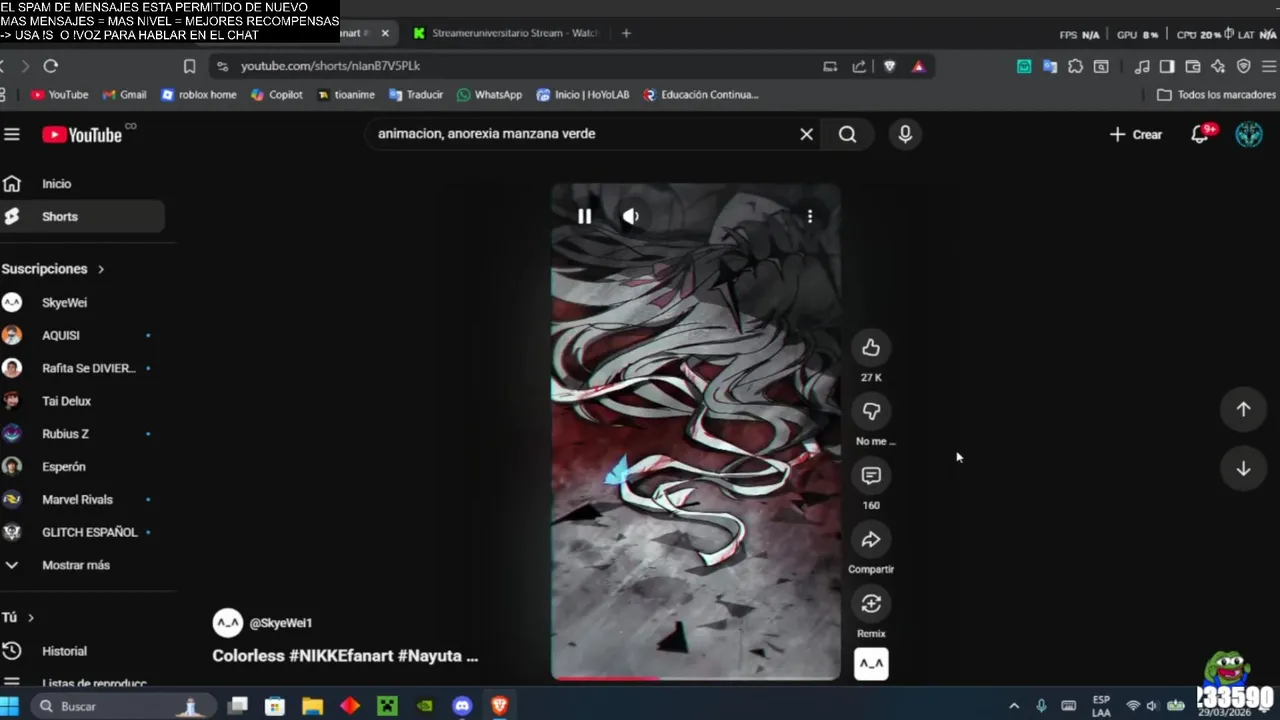Open the Gmail bookmark
Viewport: 1280px width, 720px height.
tap(124, 95)
